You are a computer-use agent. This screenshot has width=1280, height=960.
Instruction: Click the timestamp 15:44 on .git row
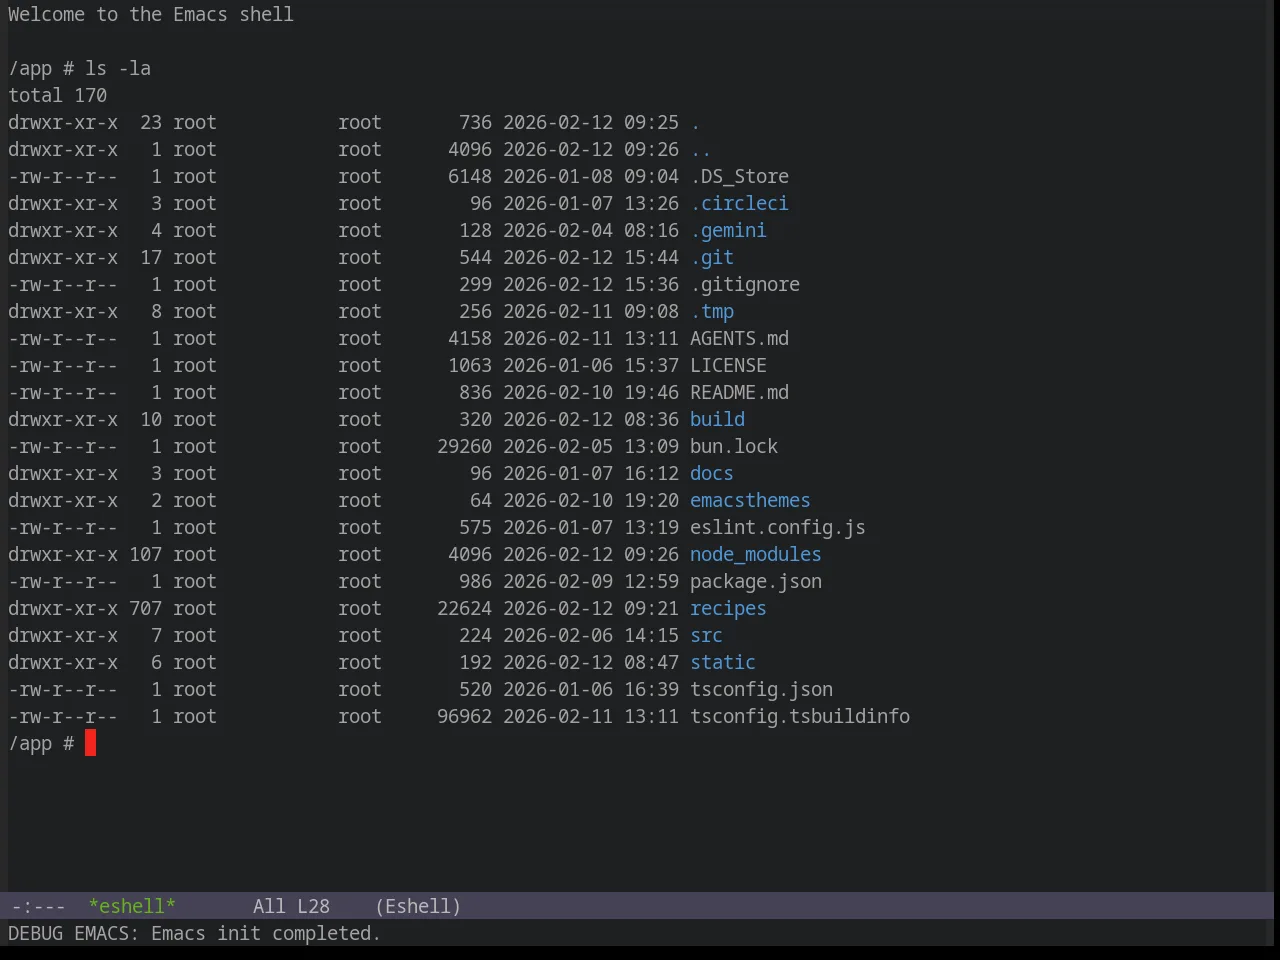coord(651,257)
